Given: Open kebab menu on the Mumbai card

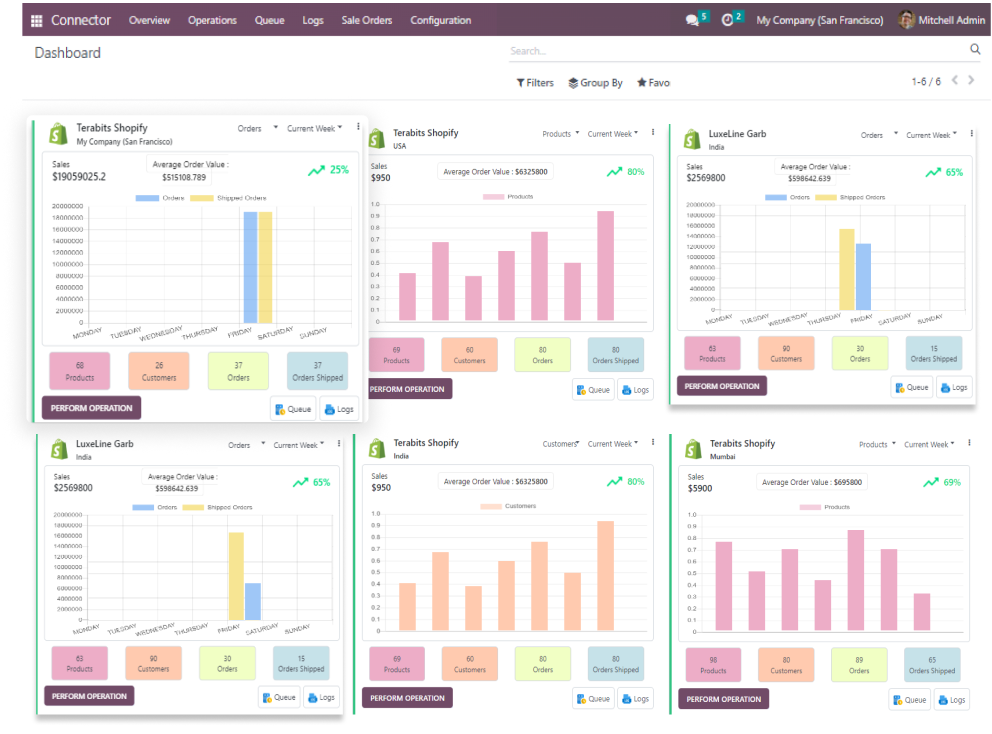Looking at the screenshot, I should pos(969,443).
